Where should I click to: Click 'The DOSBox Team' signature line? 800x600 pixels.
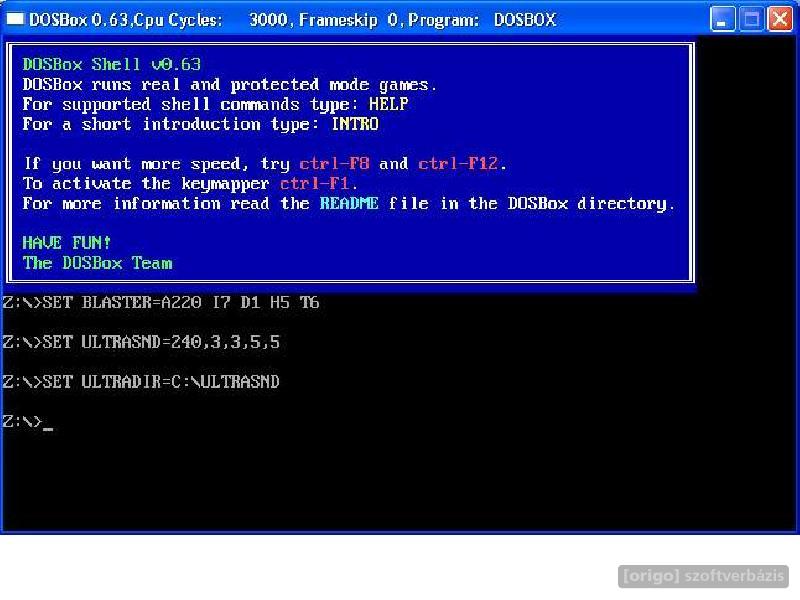97,263
